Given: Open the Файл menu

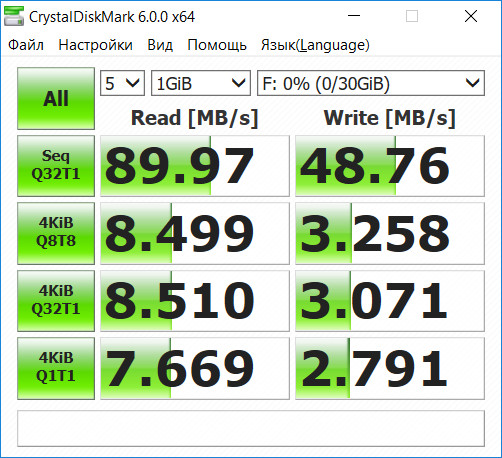Looking at the screenshot, I should (x=26, y=45).
